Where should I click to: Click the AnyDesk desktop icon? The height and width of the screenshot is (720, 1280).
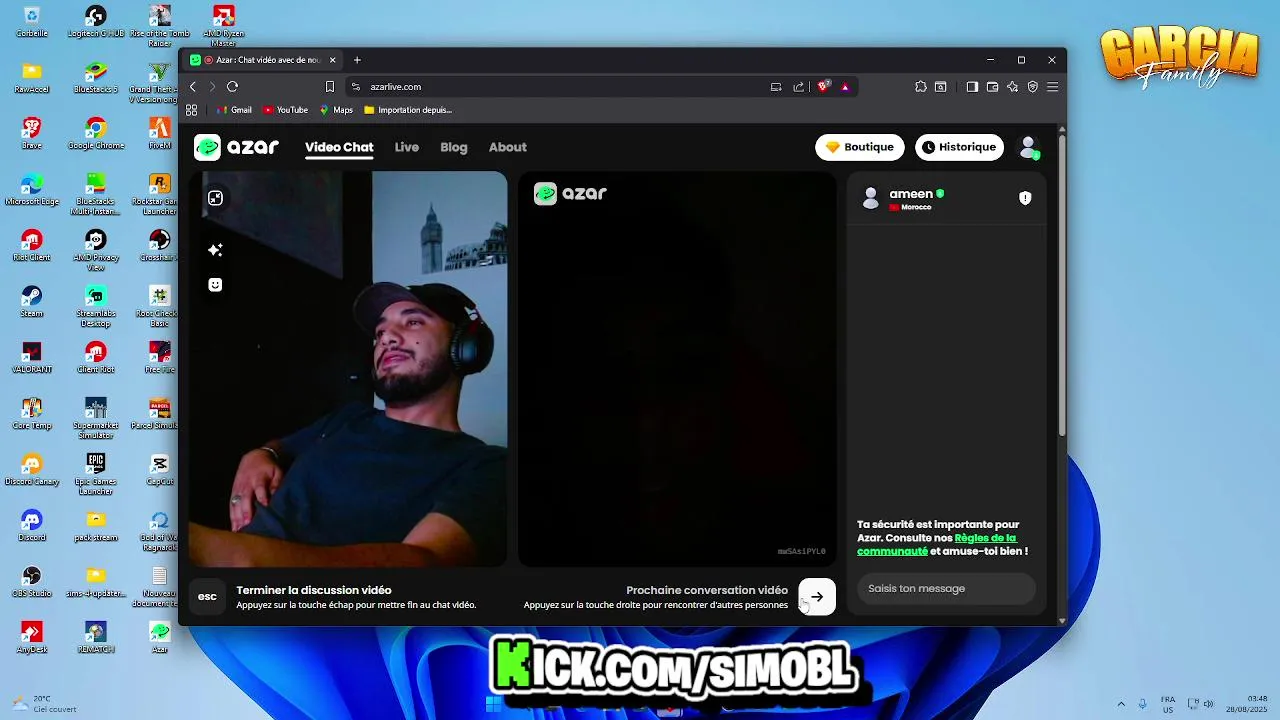[32, 638]
